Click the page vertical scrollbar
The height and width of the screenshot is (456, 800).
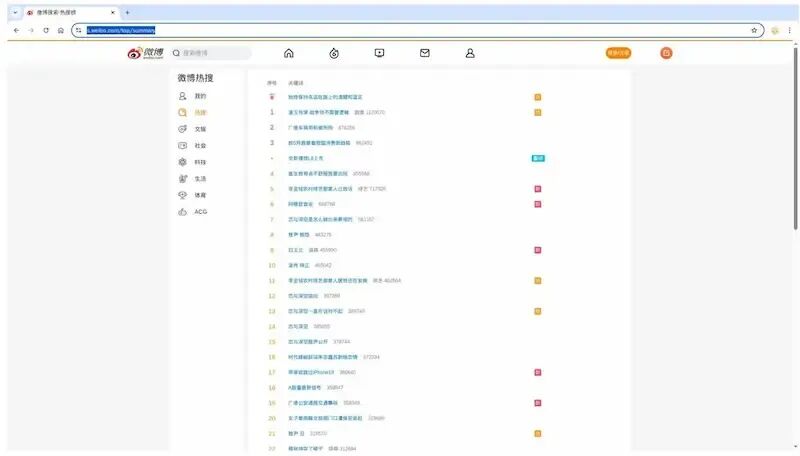[795, 138]
